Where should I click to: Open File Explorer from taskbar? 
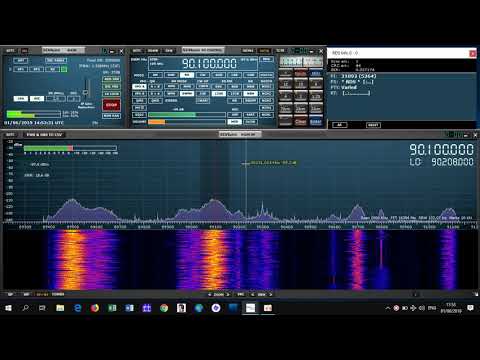click(x=60, y=308)
